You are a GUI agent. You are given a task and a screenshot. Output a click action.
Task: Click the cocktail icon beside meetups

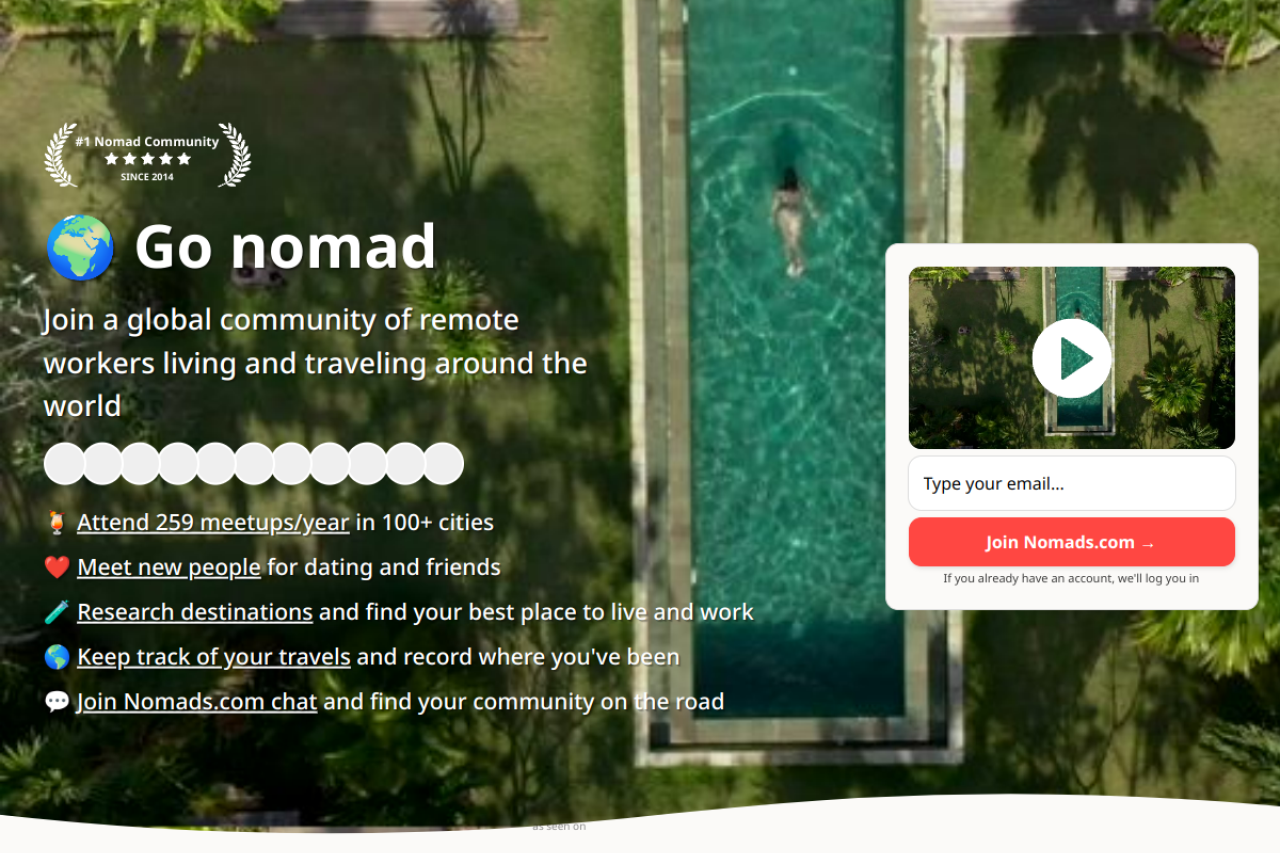[x=57, y=522]
